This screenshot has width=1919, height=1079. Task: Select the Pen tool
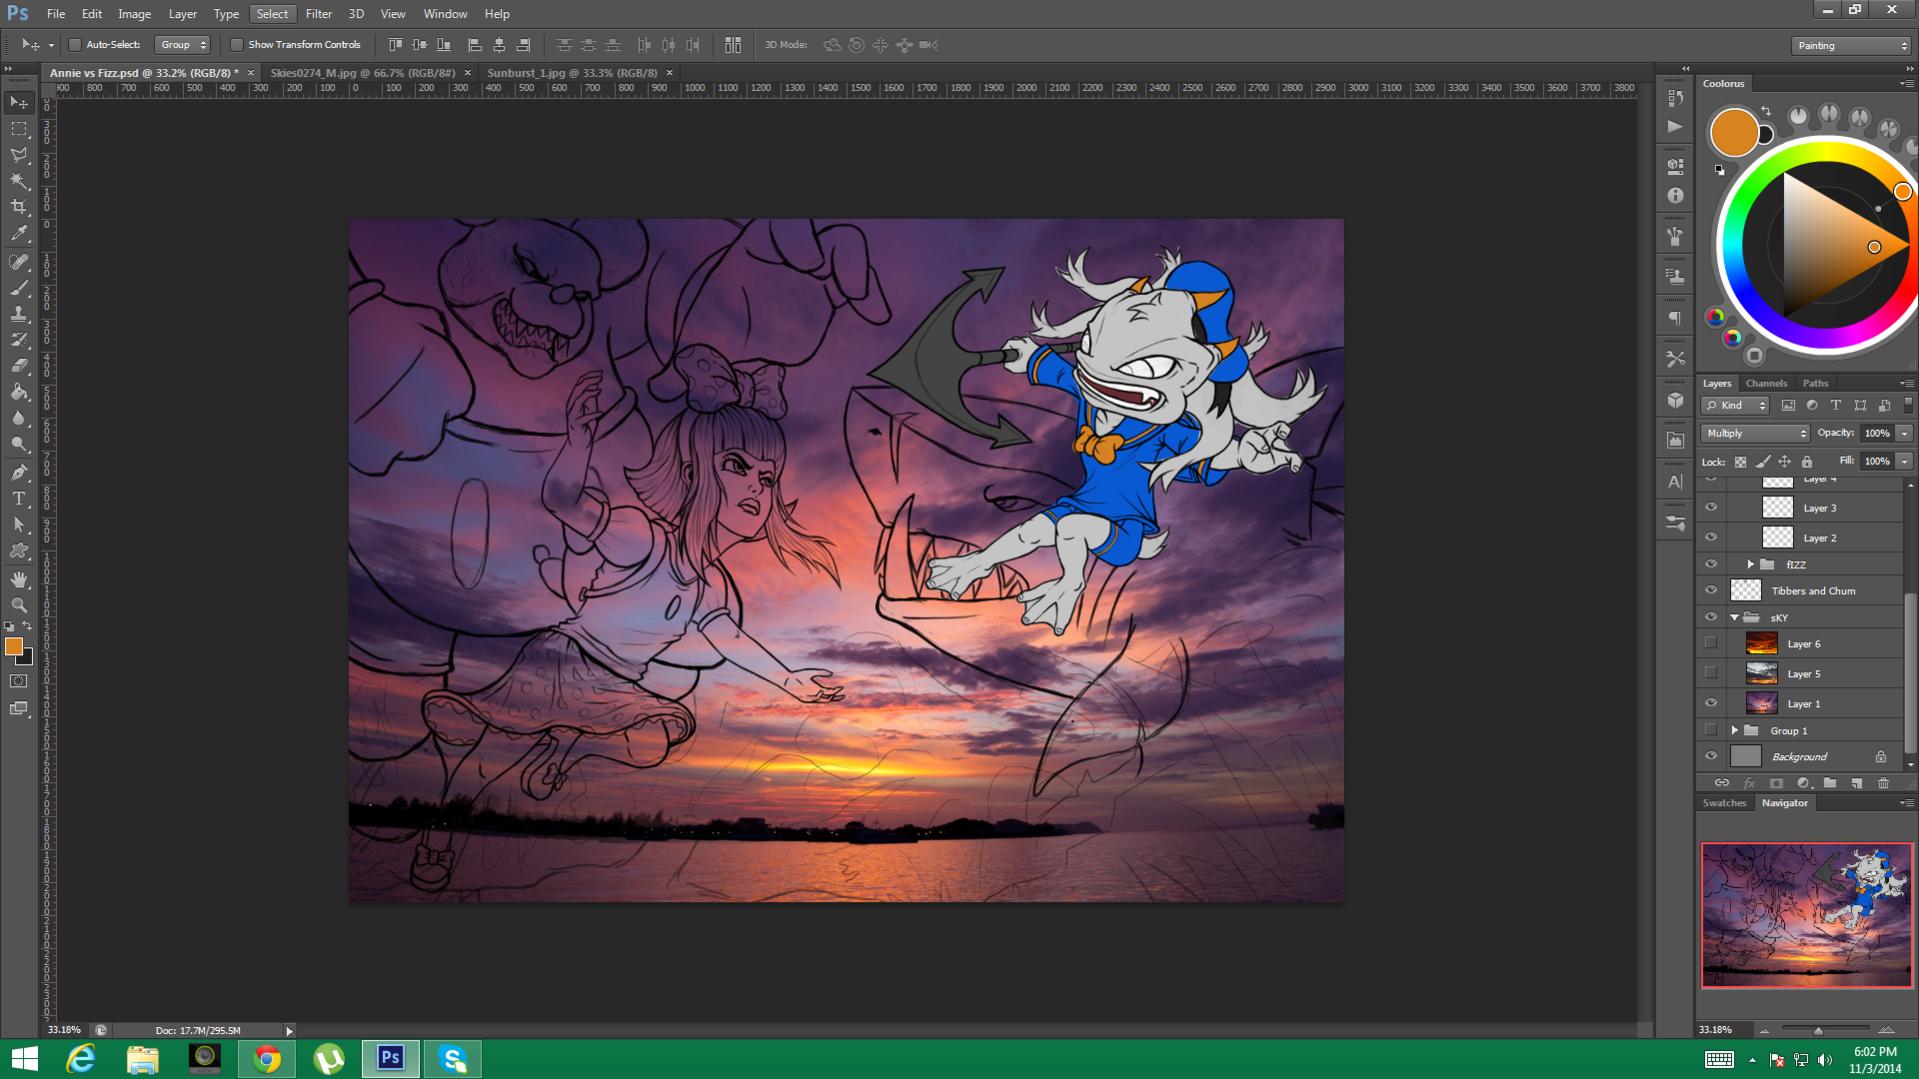pos(19,472)
